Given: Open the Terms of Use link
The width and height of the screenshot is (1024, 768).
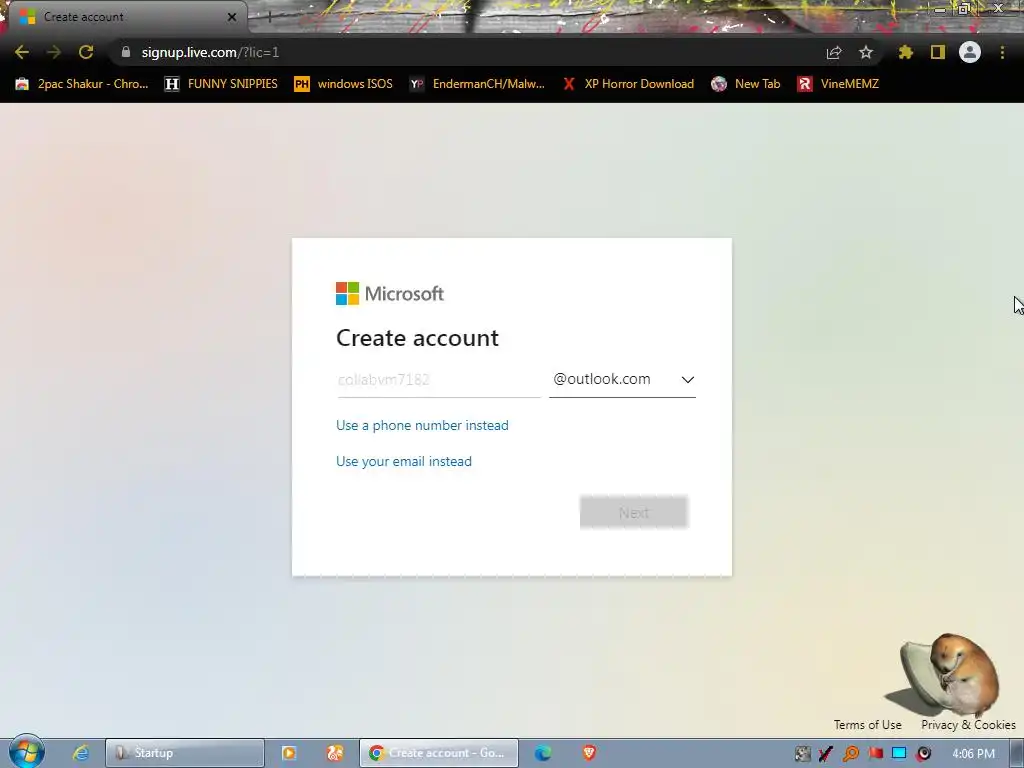Looking at the screenshot, I should pos(867,725).
